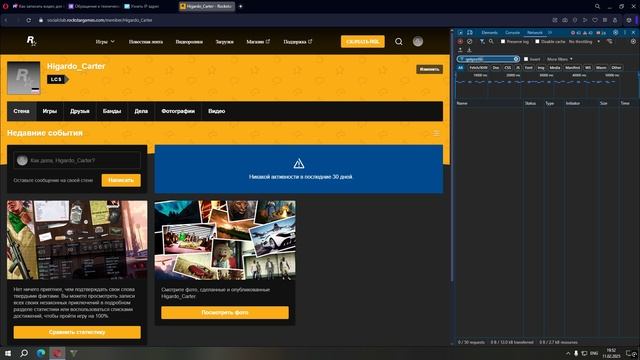Click the network filter text input
The image size is (640, 360).
488,59
